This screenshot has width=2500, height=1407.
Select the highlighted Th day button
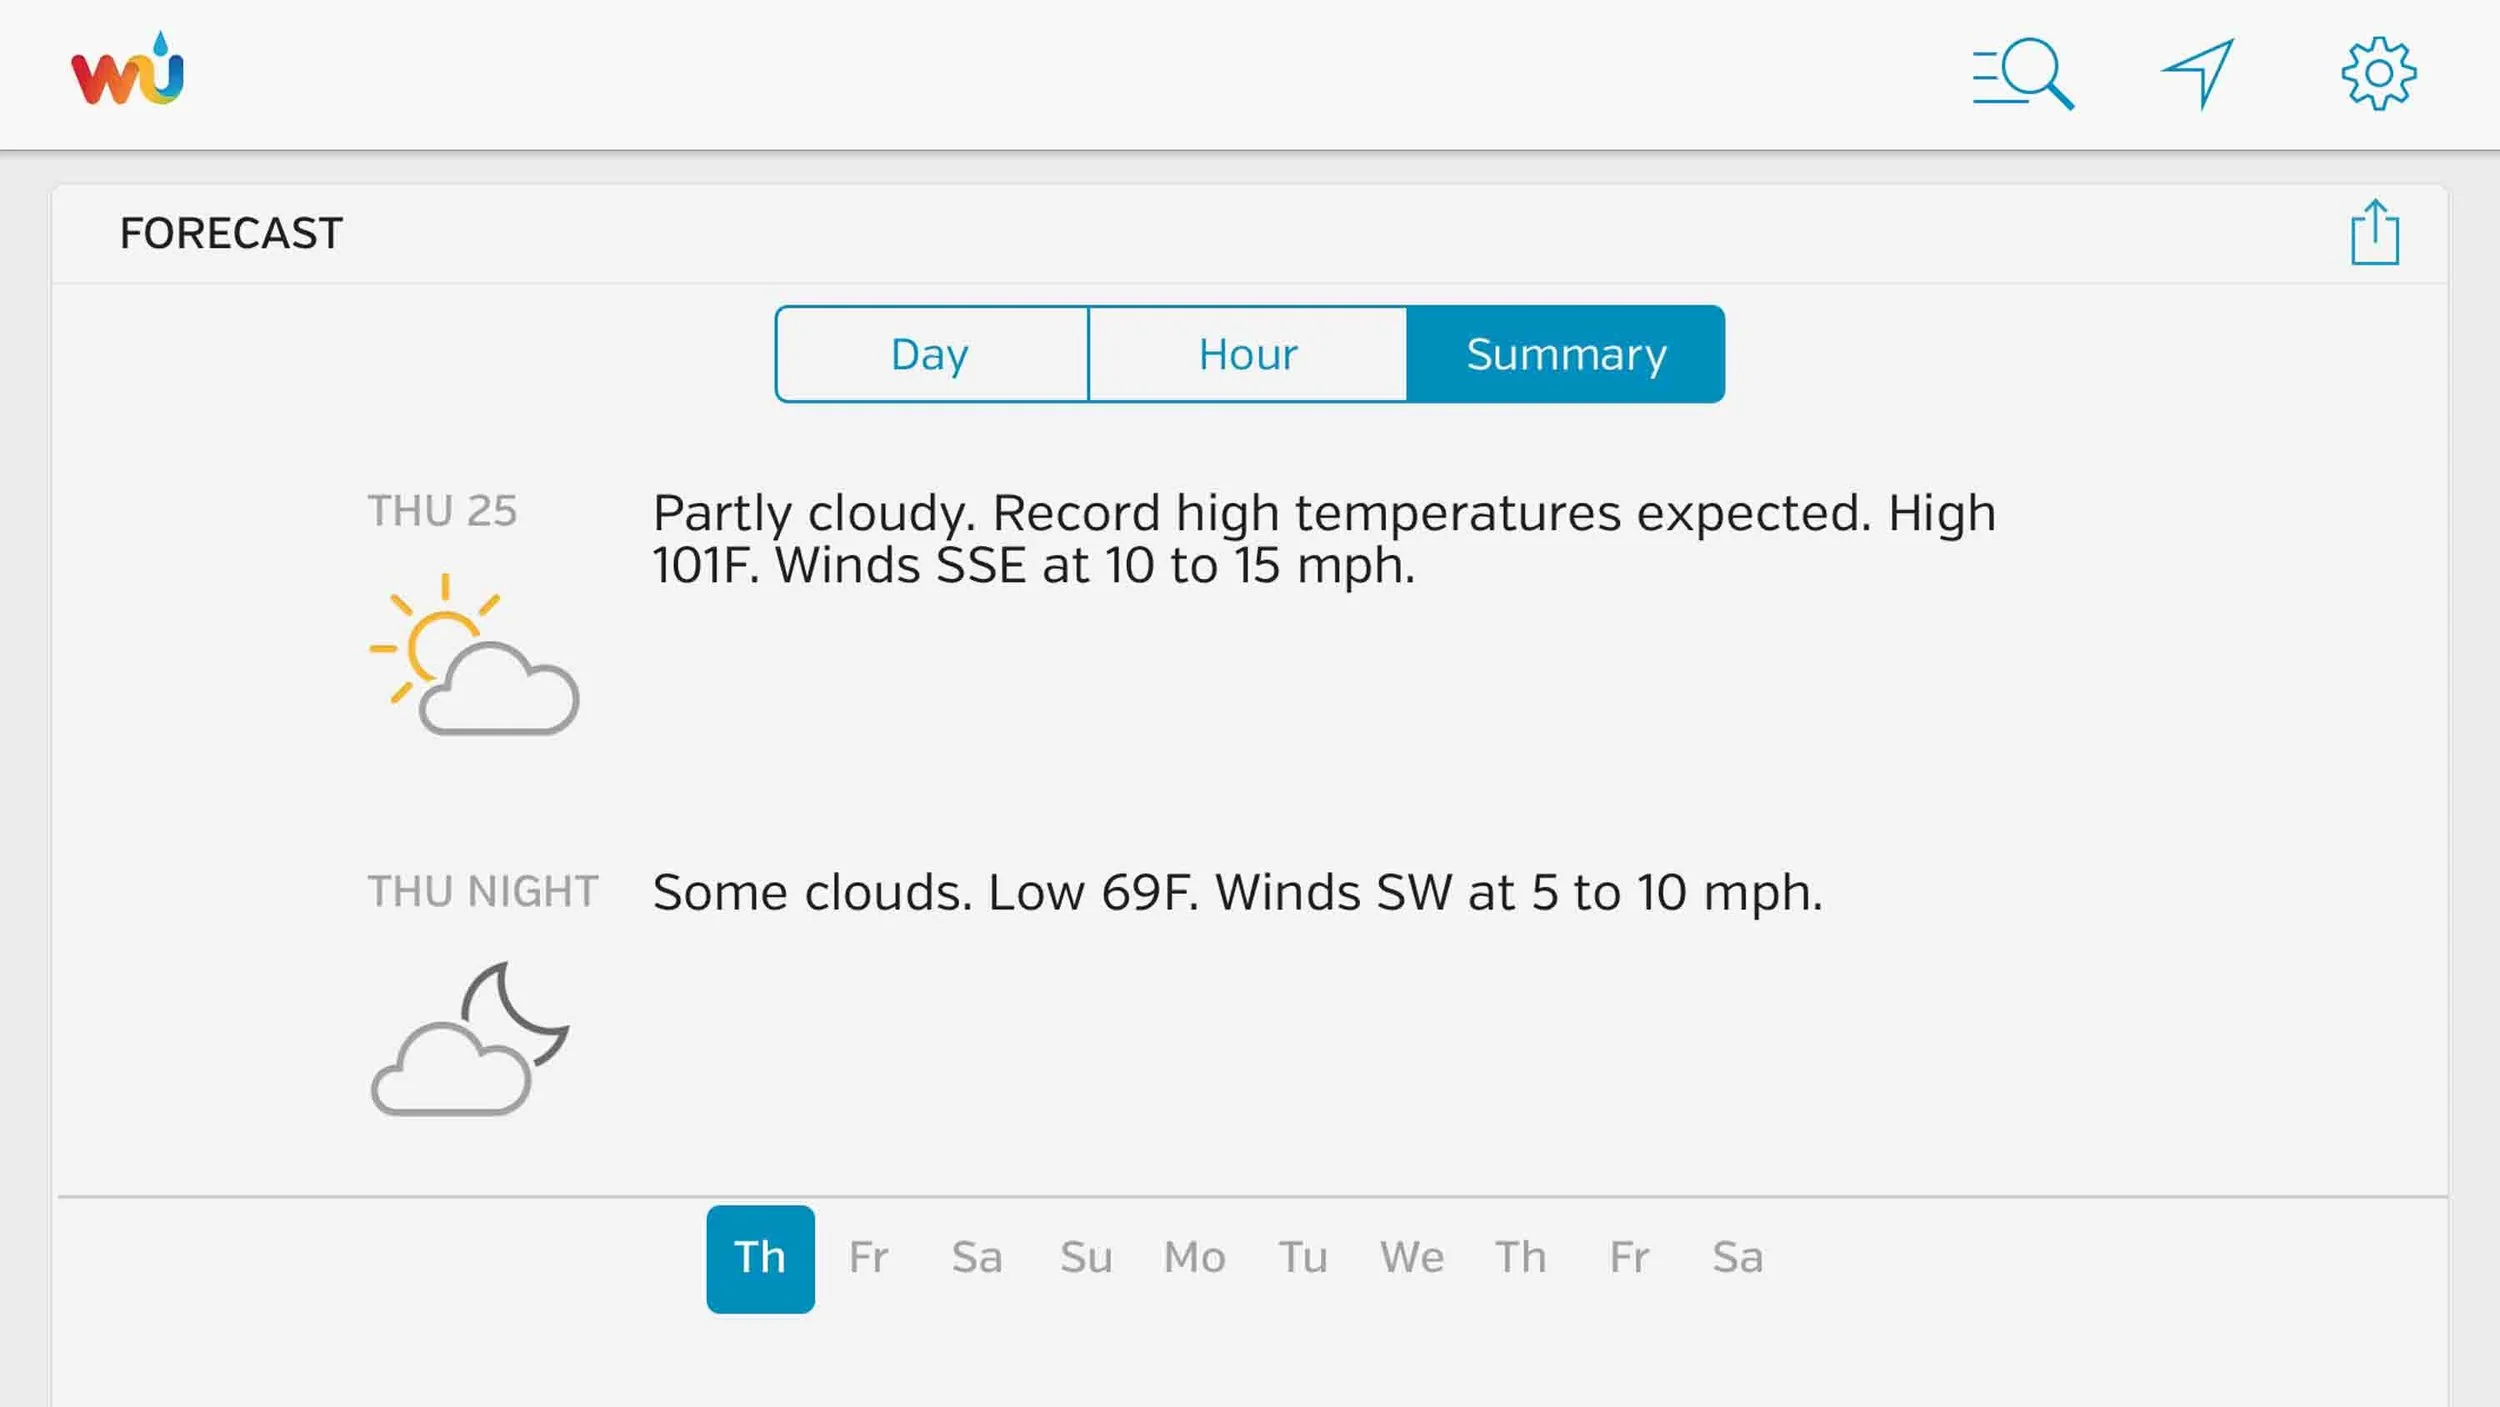[760, 1258]
